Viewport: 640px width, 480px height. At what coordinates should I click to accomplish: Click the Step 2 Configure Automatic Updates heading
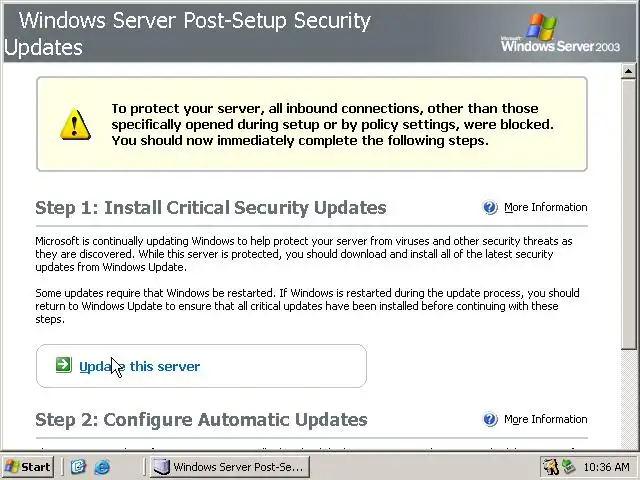201,420
